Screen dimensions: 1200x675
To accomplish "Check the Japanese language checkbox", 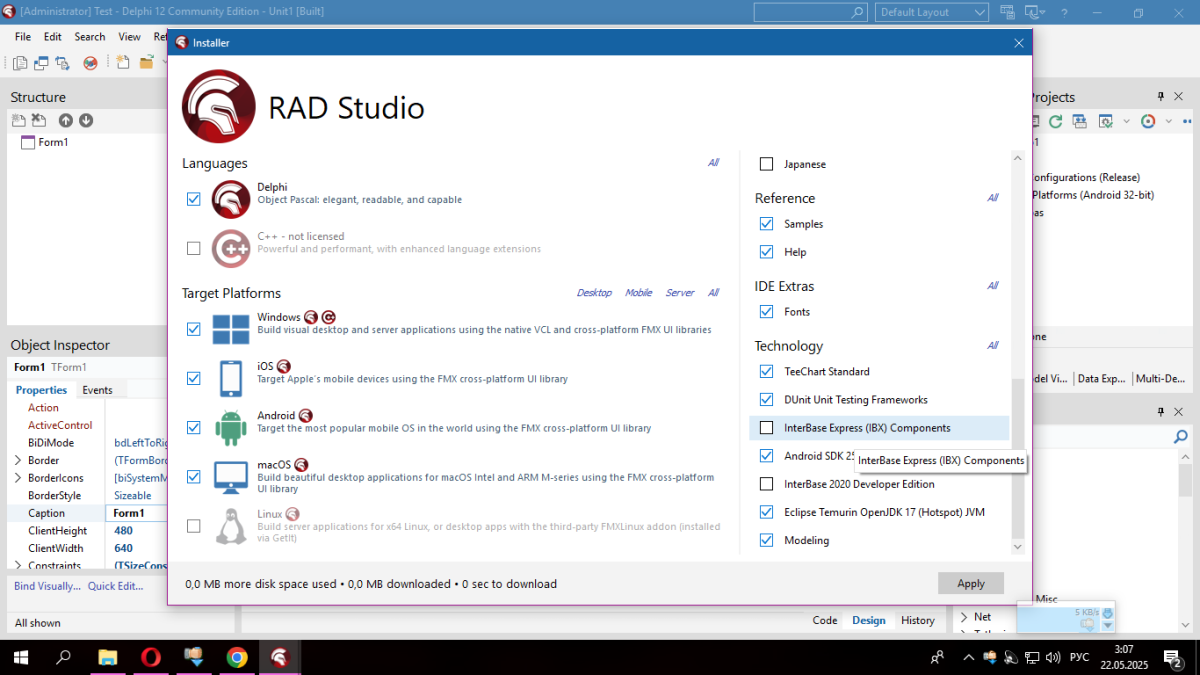I will (x=767, y=164).
